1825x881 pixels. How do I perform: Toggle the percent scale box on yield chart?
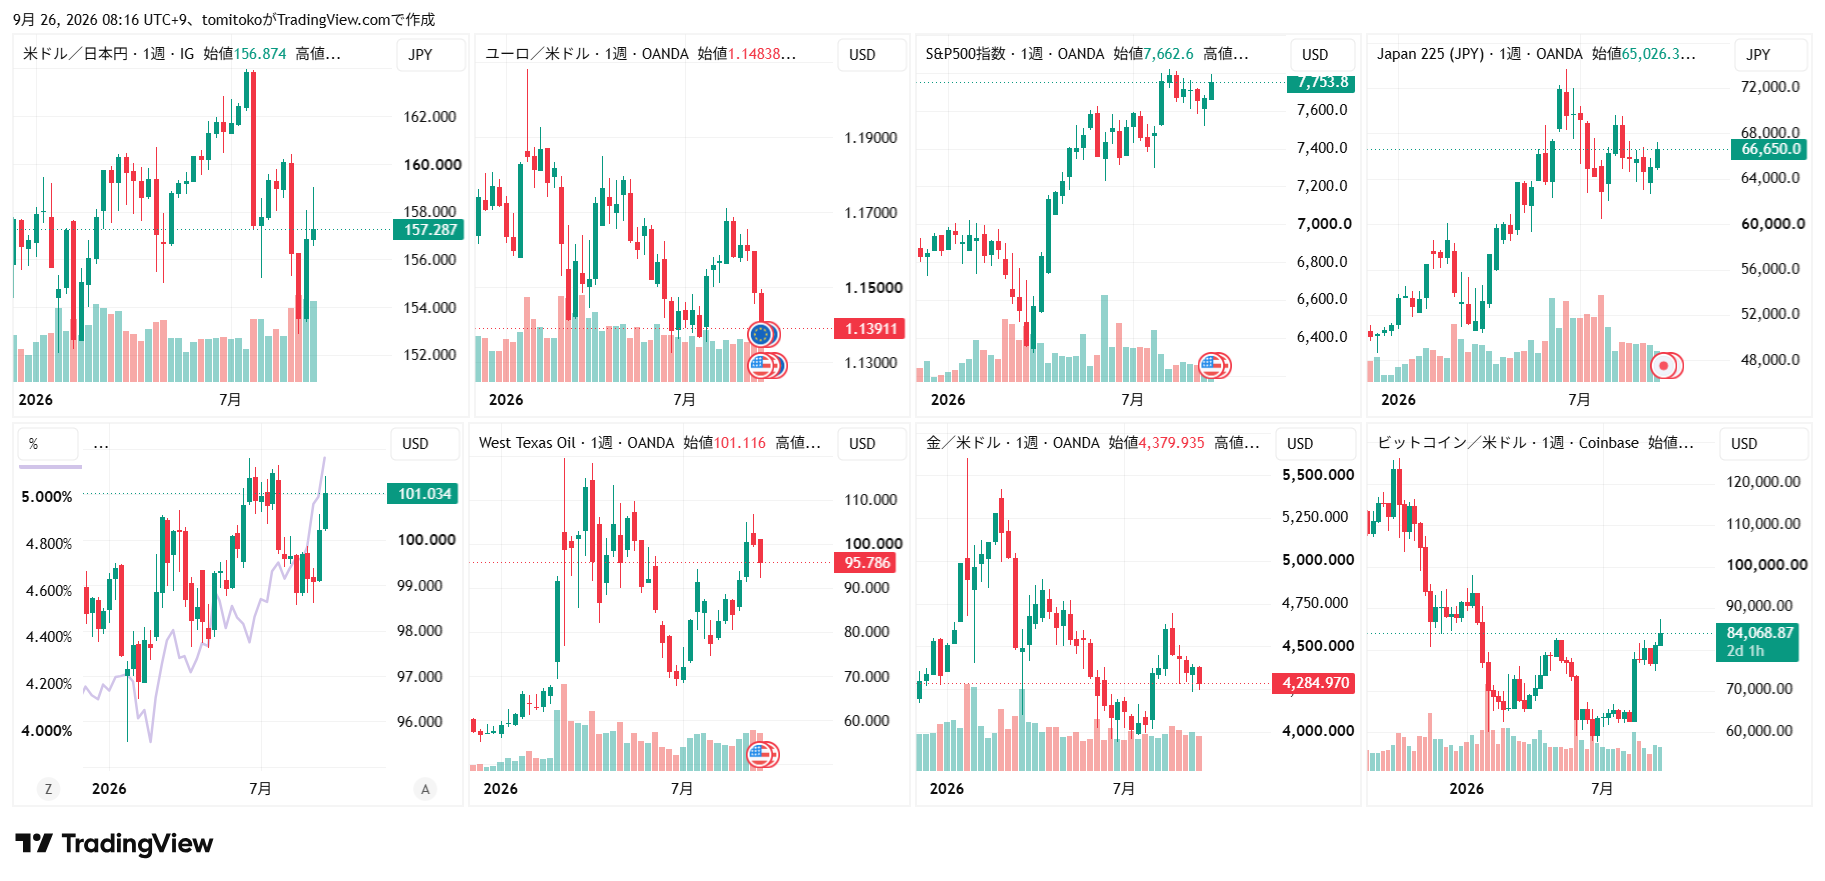pos(48,443)
